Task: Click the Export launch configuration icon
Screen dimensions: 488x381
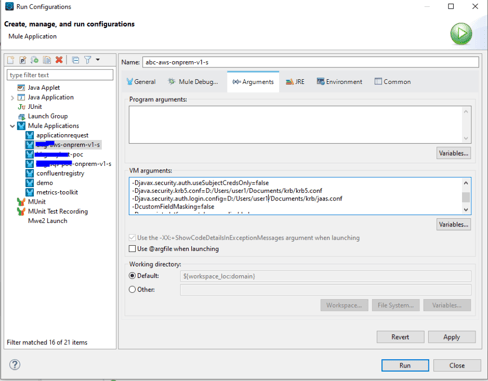Action: click(x=35, y=60)
